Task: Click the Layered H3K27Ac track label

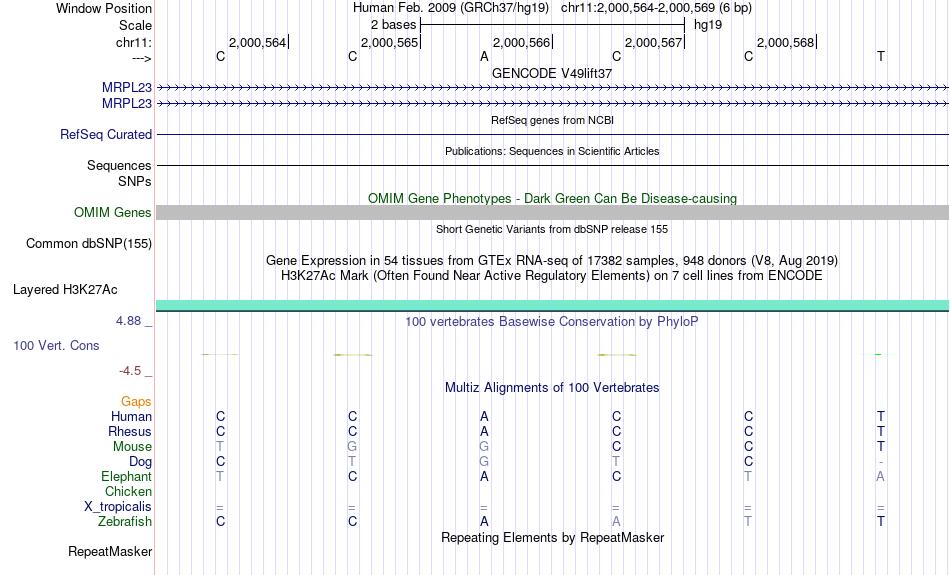Action: tap(65, 290)
